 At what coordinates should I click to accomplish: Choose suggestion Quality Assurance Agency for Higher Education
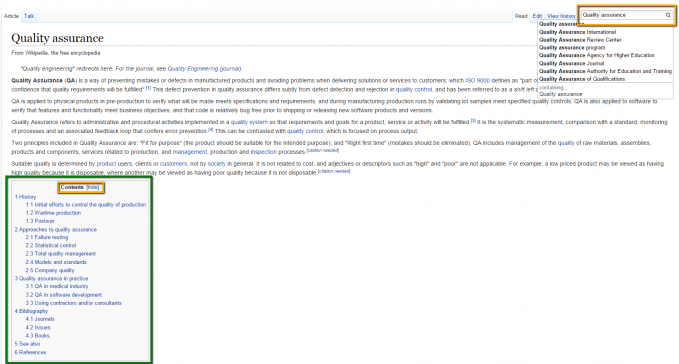[597, 55]
